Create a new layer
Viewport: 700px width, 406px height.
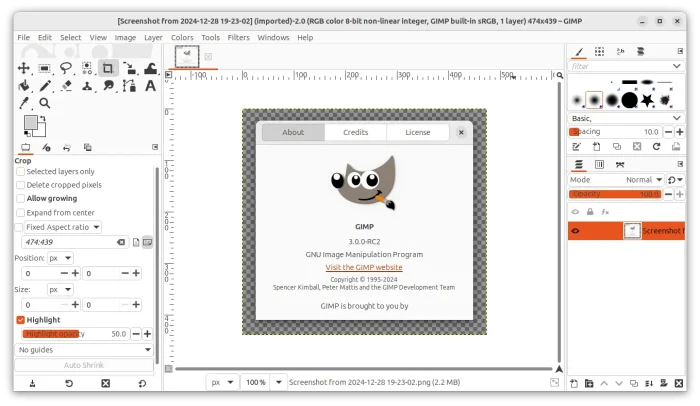pos(574,383)
